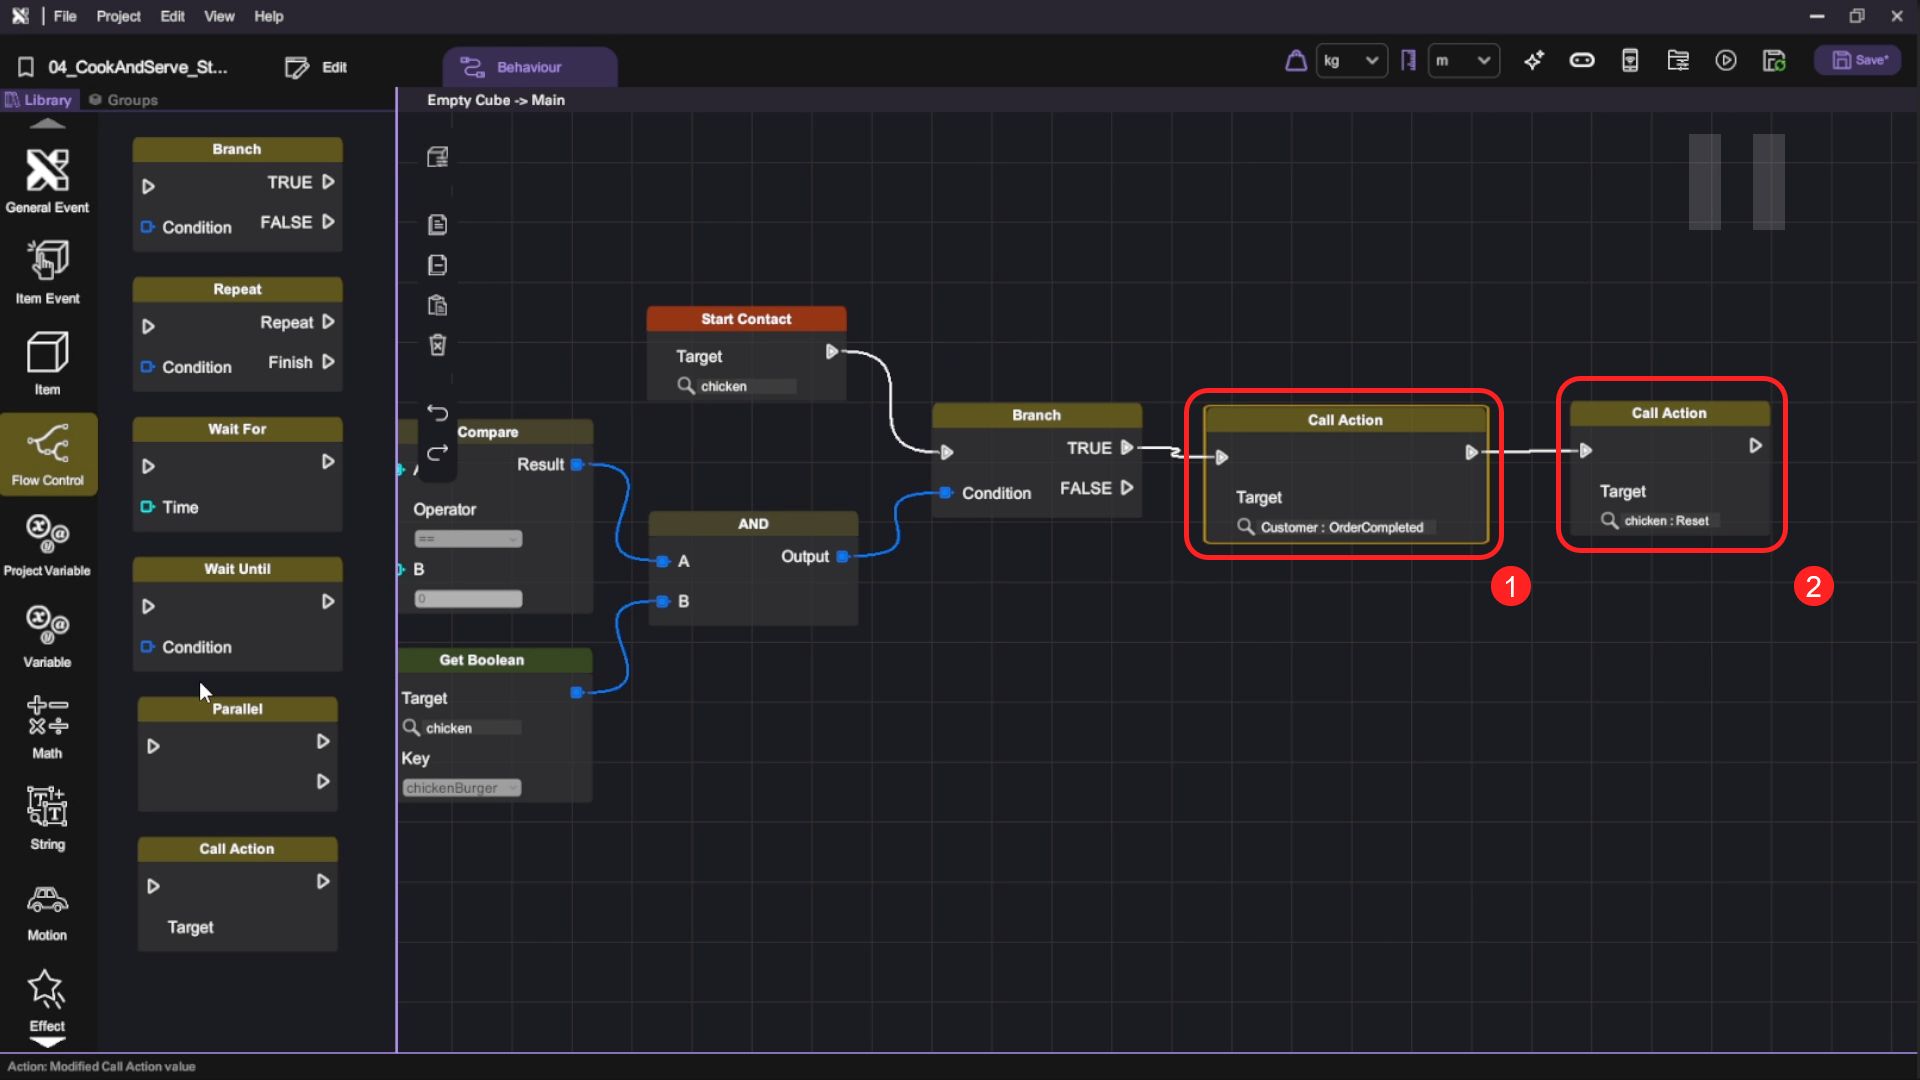This screenshot has height=1080, width=1920.
Task: Select the Behaviour tab
Action: click(x=529, y=67)
